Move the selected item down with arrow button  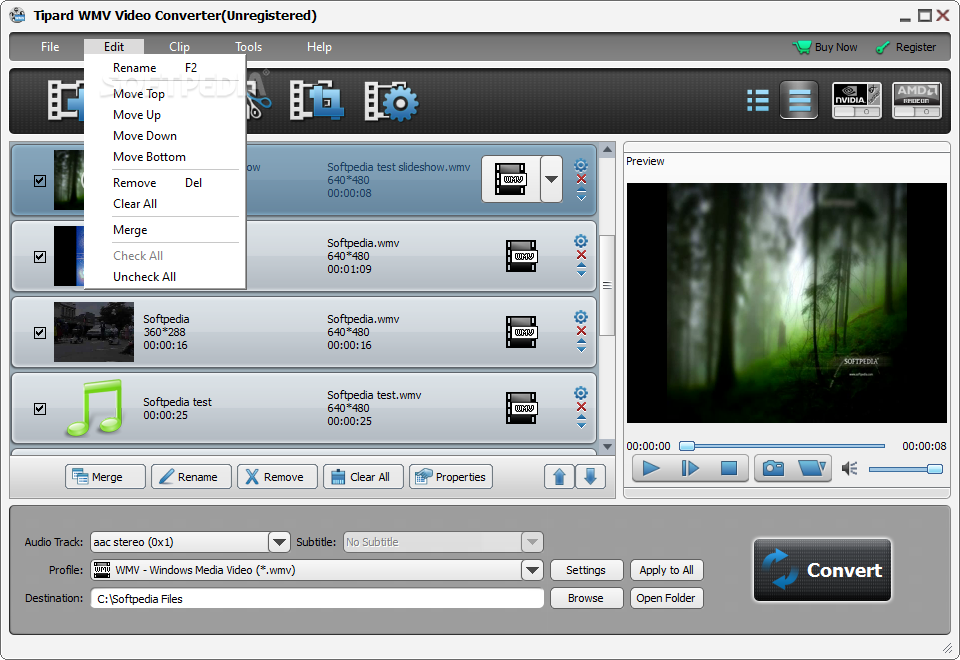click(590, 476)
